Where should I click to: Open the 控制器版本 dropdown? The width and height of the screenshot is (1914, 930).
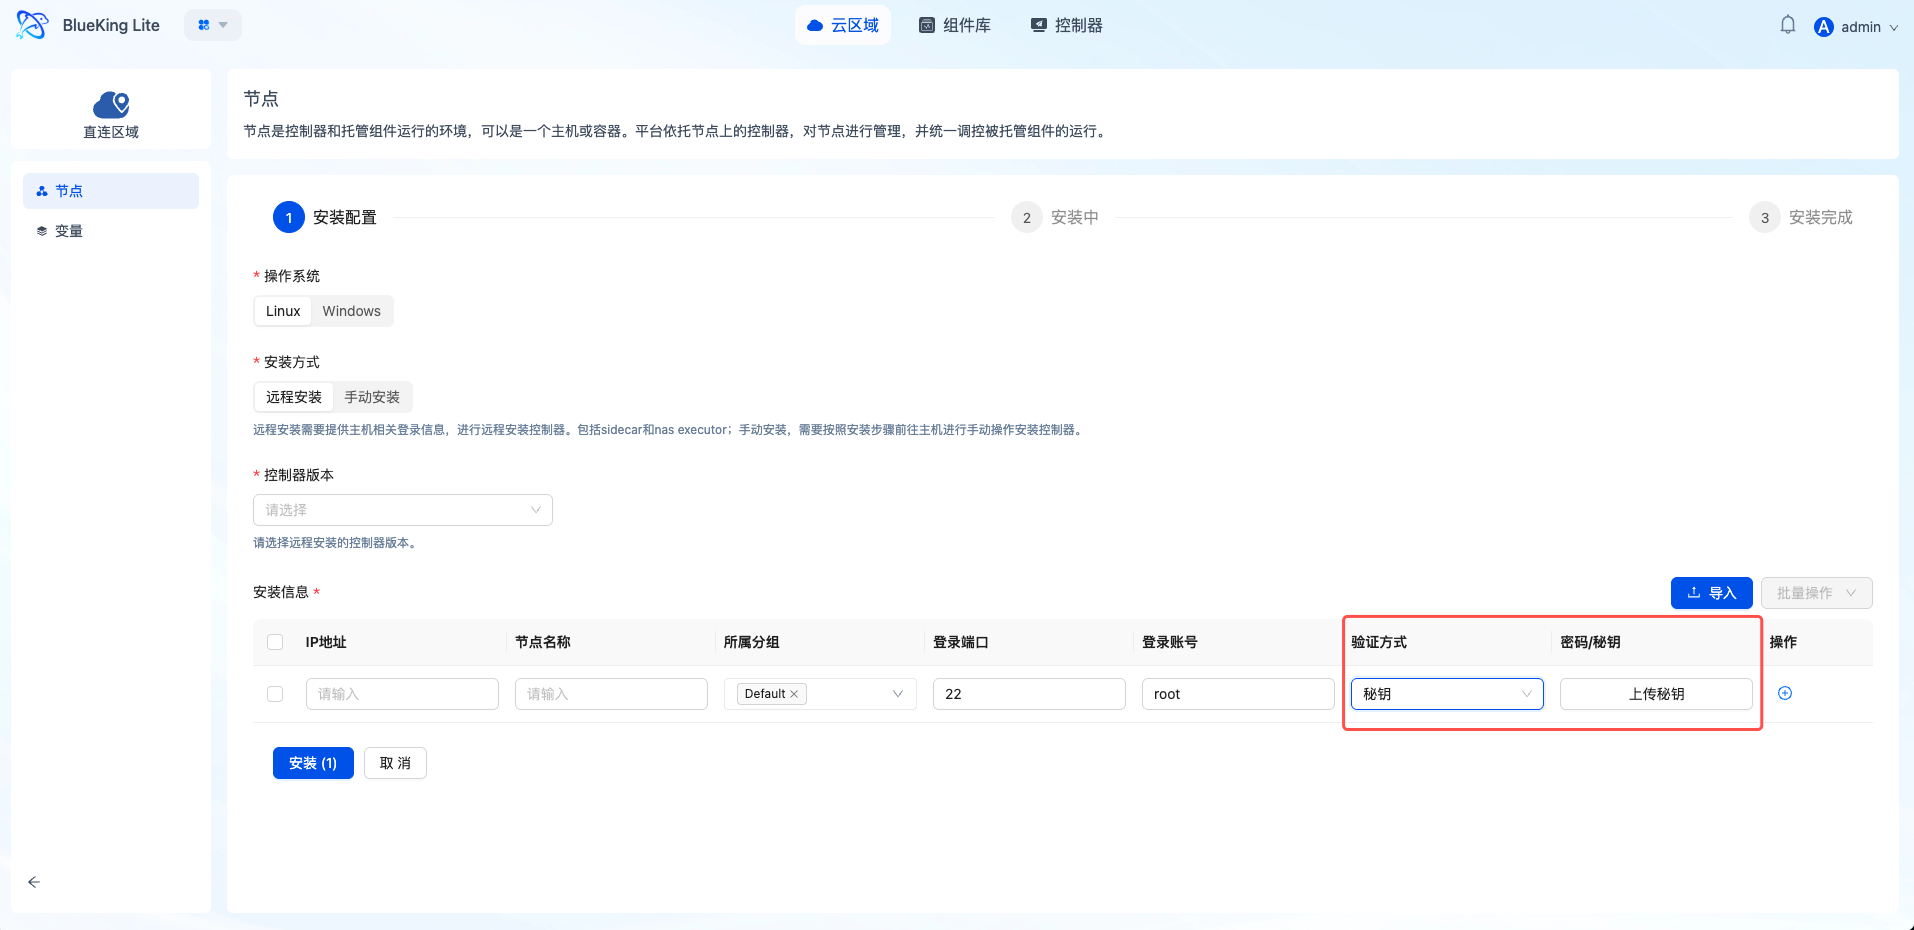pos(403,510)
